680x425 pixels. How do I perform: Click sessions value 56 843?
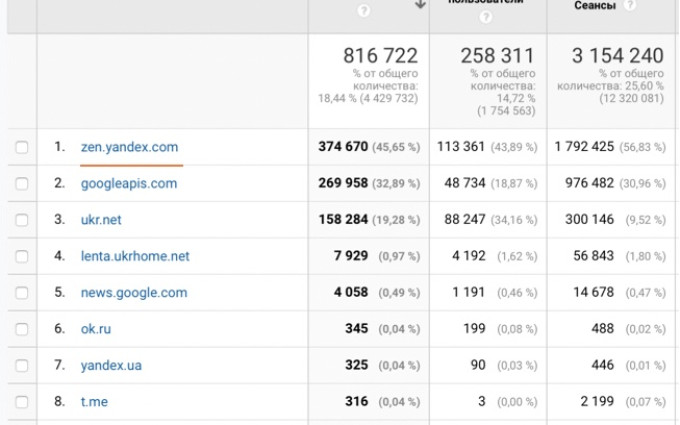click(593, 256)
